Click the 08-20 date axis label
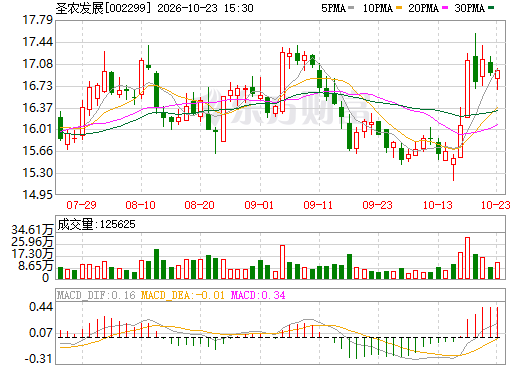520x365 pixels. [200, 205]
